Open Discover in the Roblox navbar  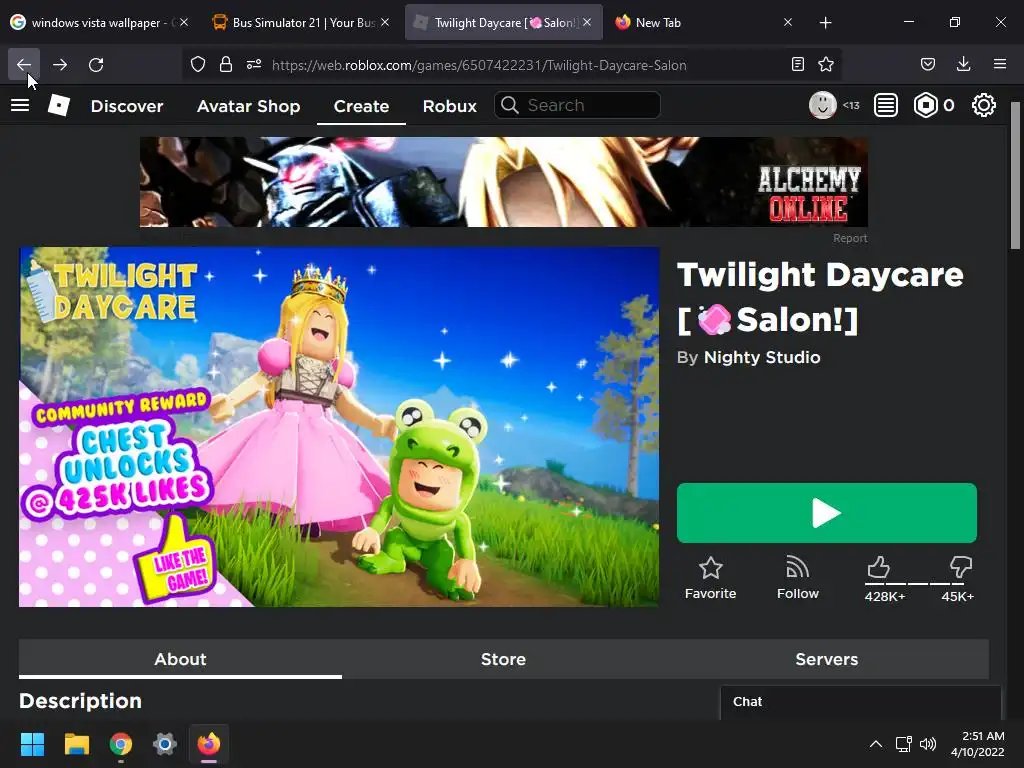(x=127, y=106)
